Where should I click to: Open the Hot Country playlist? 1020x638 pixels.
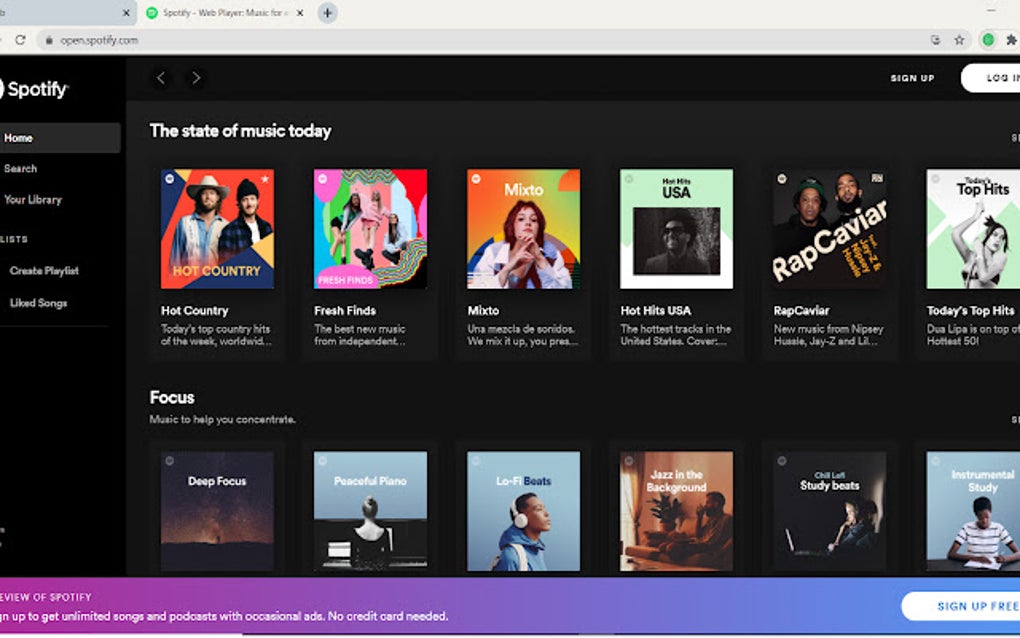218,228
